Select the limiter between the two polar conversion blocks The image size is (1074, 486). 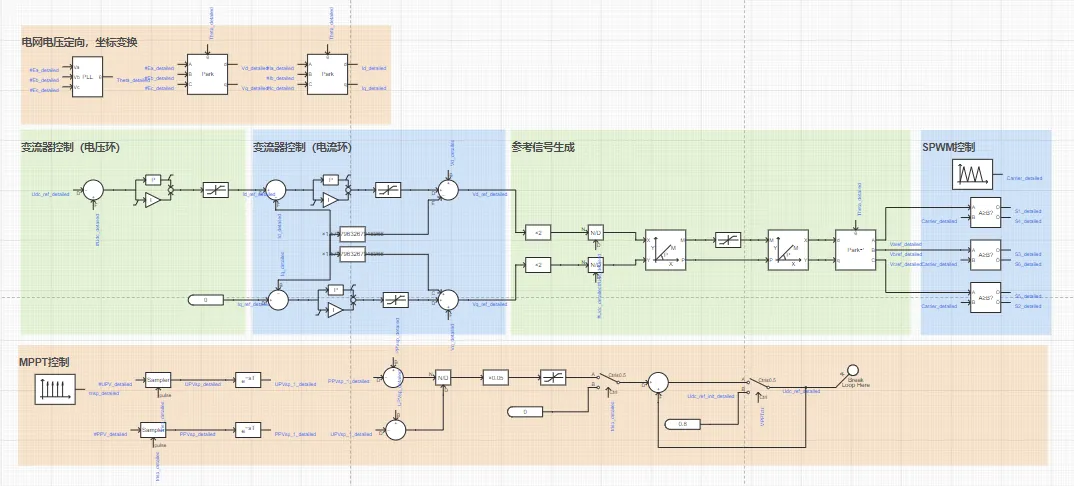click(x=727, y=240)
